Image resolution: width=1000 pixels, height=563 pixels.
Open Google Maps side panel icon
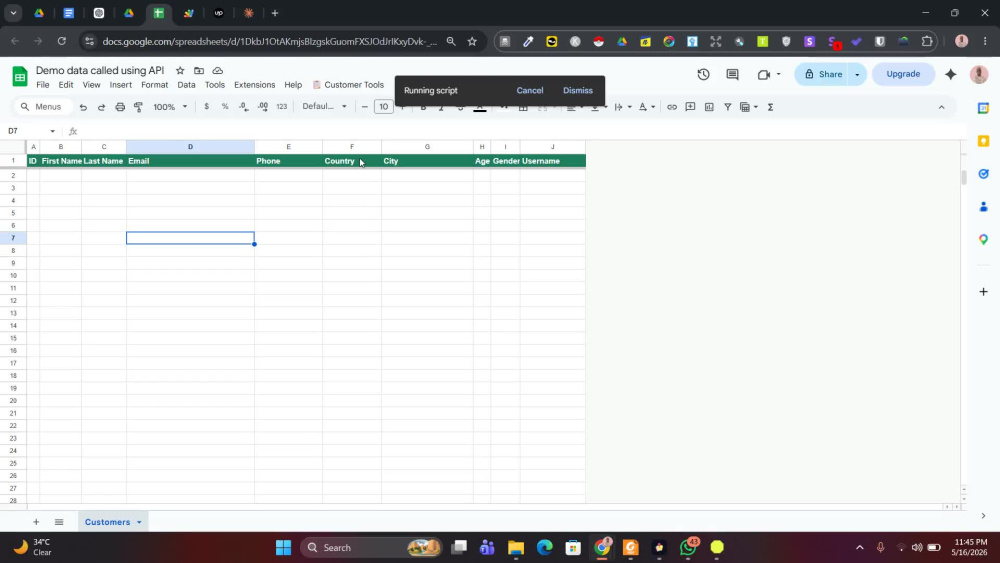(983, 239)
